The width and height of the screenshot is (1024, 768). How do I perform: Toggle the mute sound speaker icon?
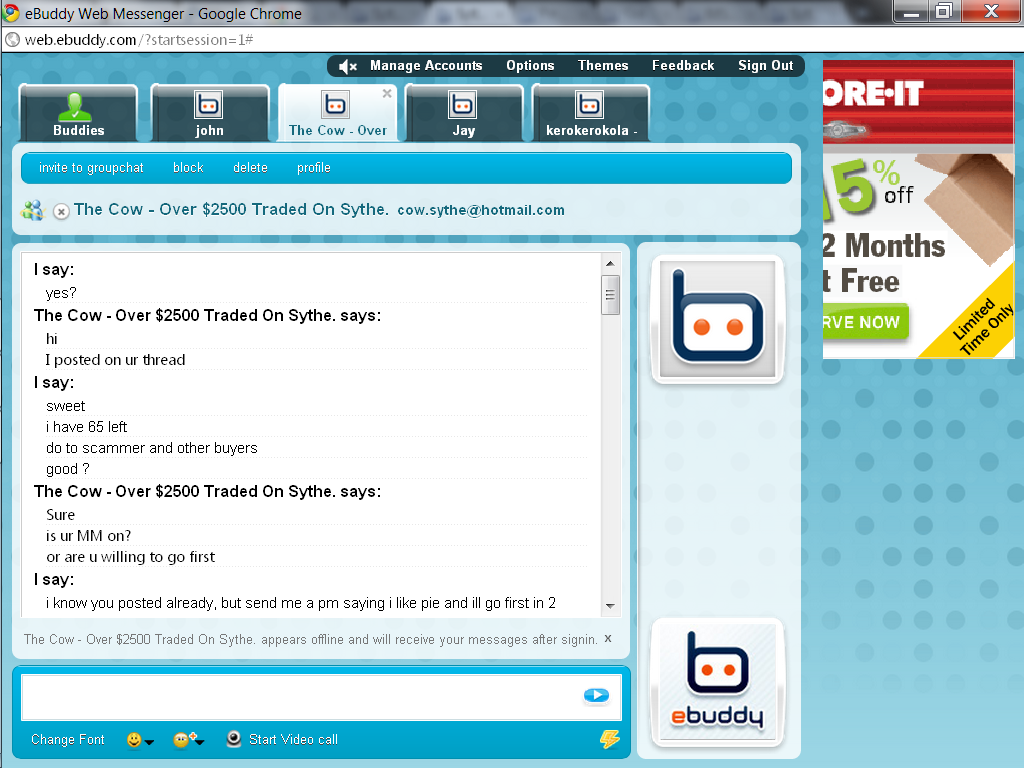pyautogui.click(x=348, y=66)
